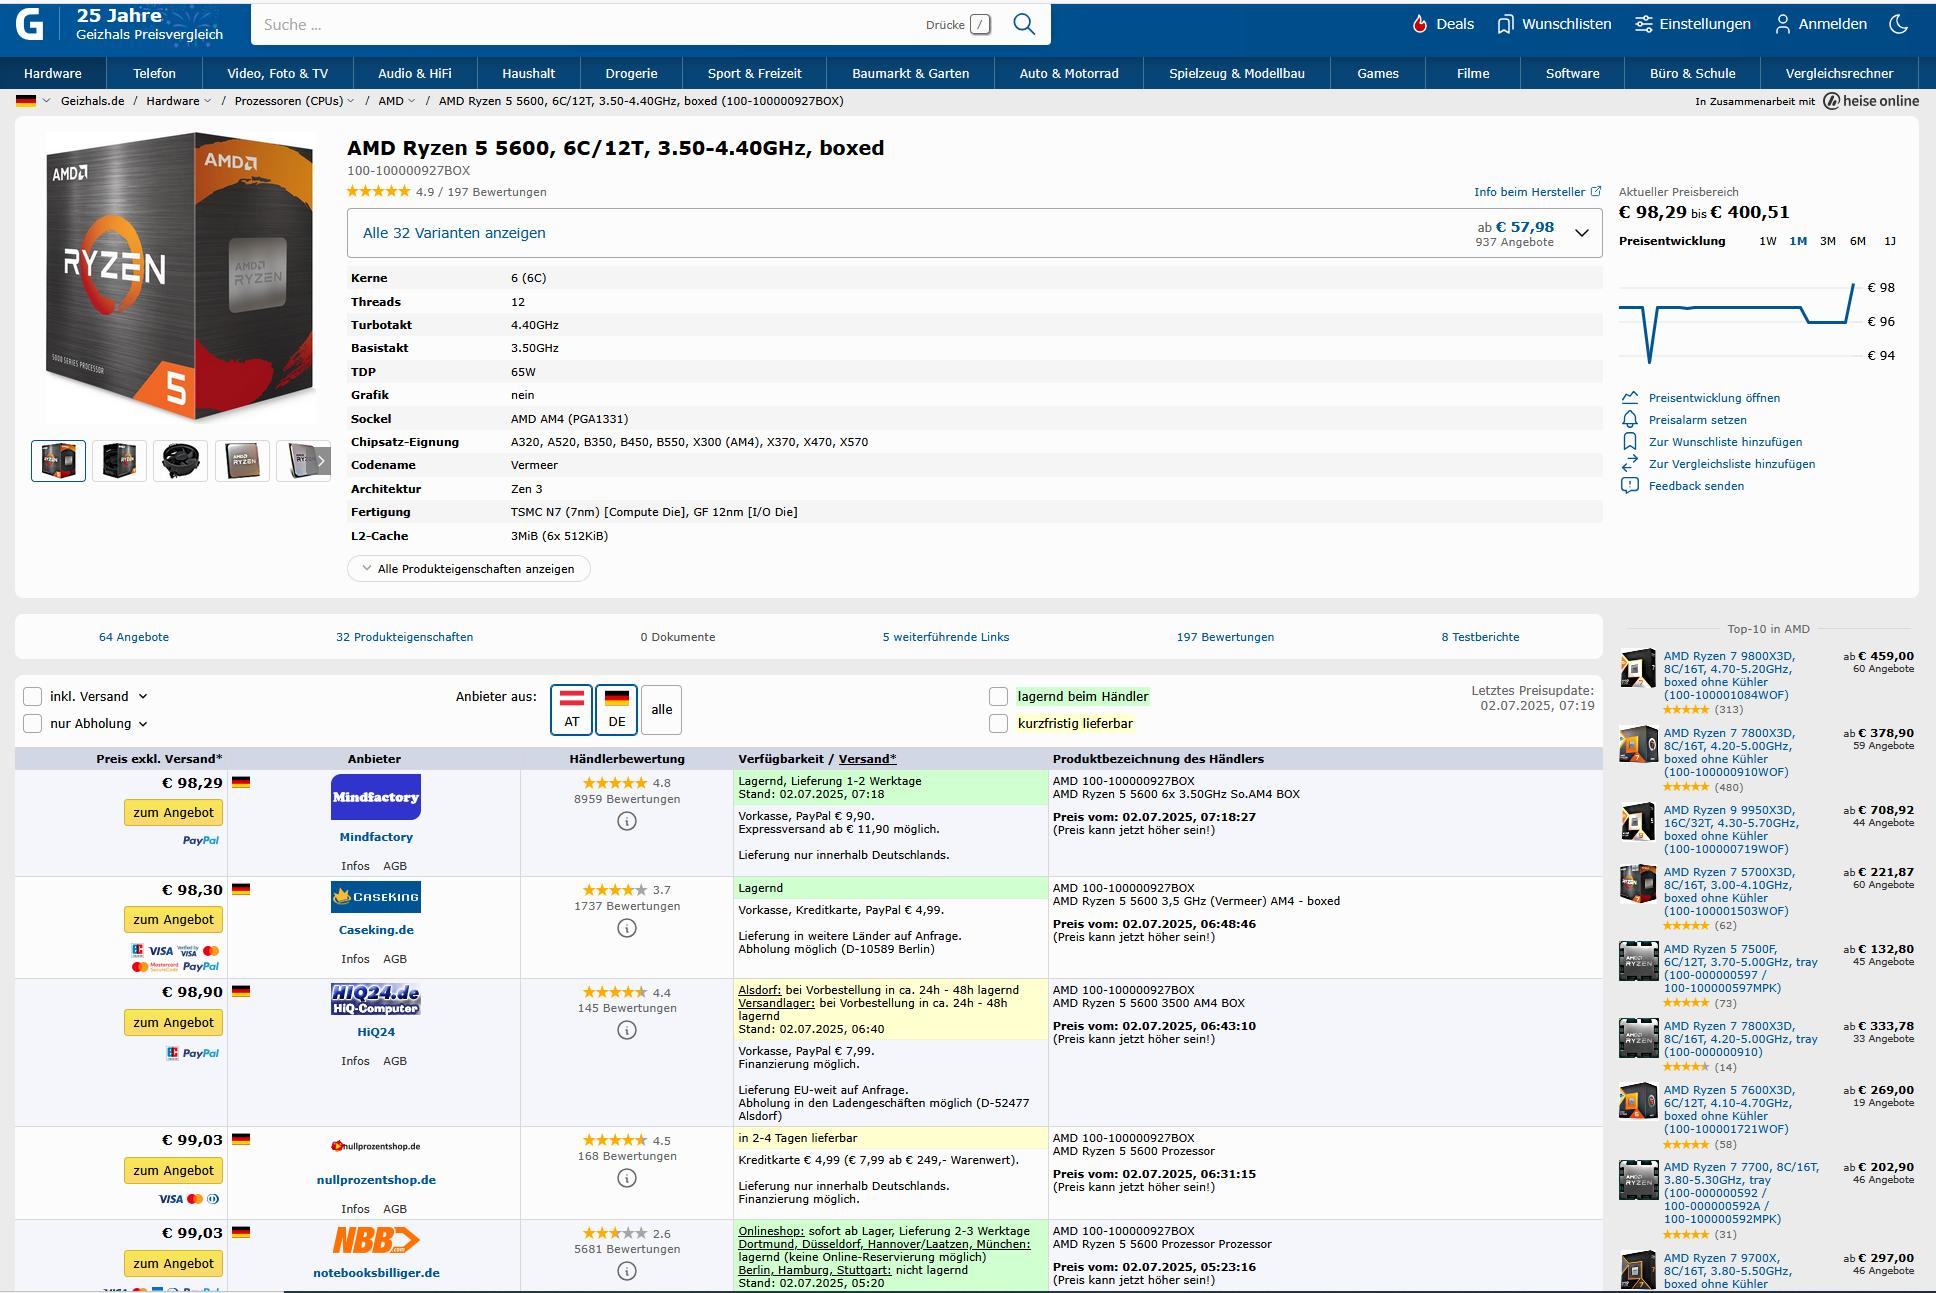1936x1293 pixels.
Task: Click Feedback senden speech icon
Action: point(1630,485)
